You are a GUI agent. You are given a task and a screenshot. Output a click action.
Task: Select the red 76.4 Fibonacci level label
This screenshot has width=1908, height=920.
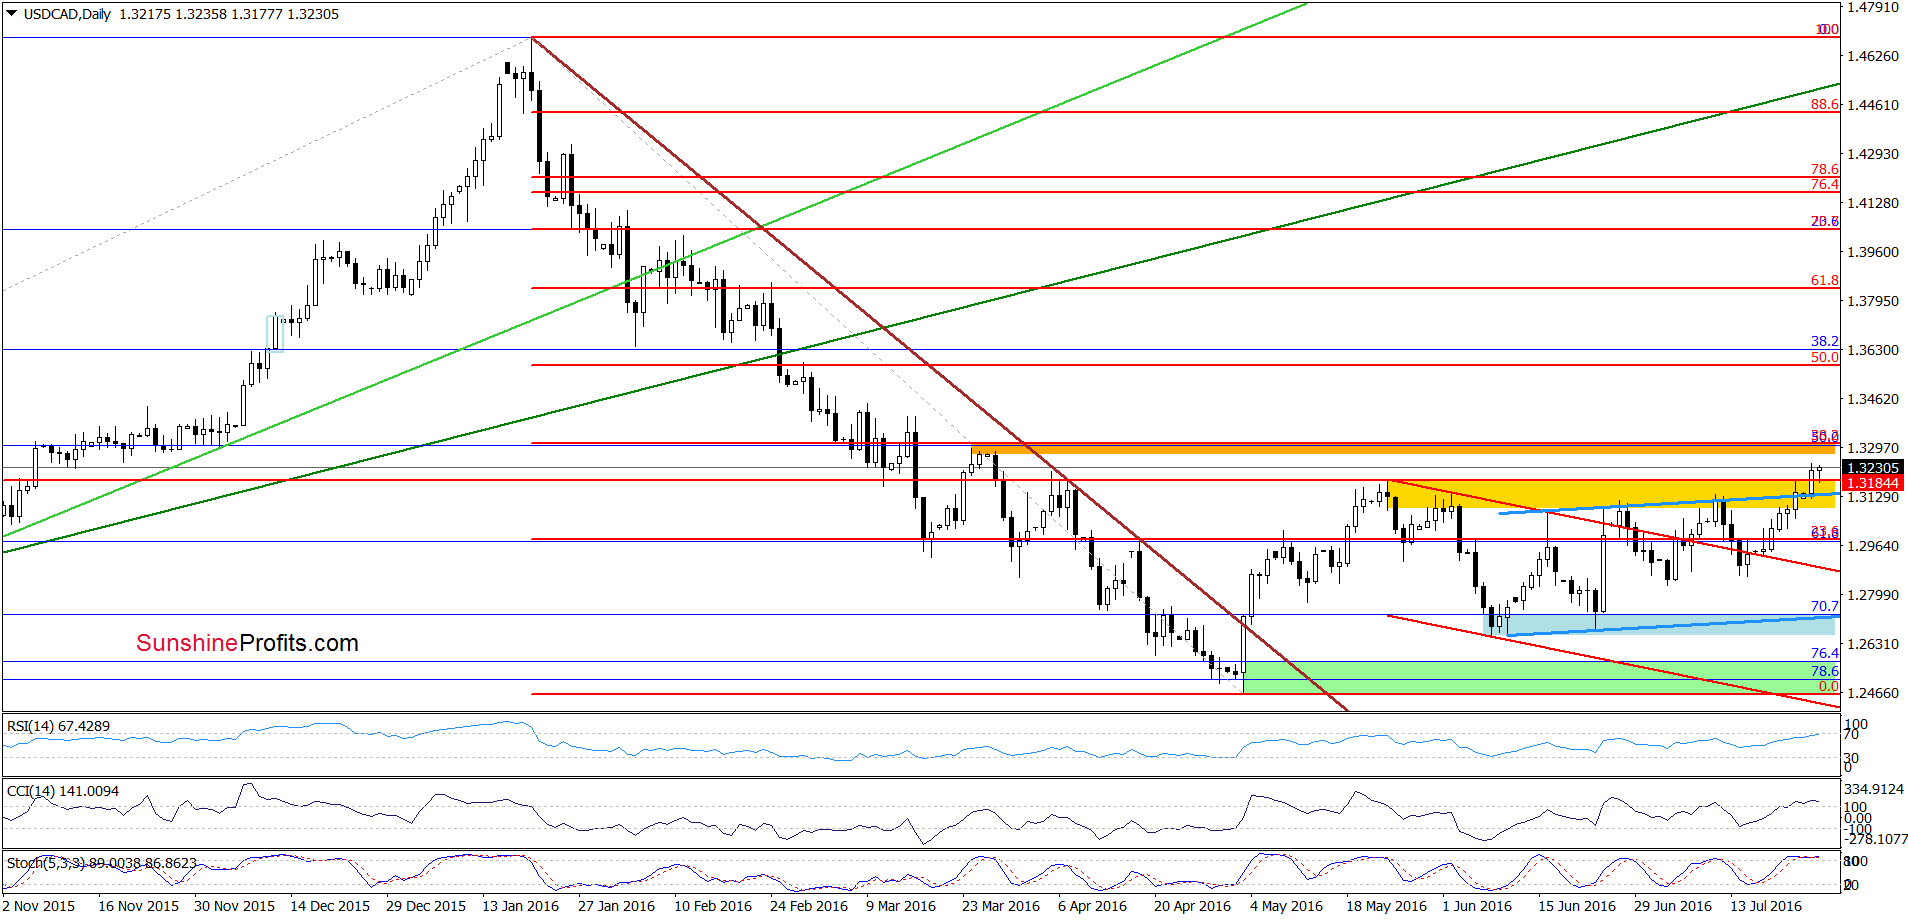coord(1824,184)
